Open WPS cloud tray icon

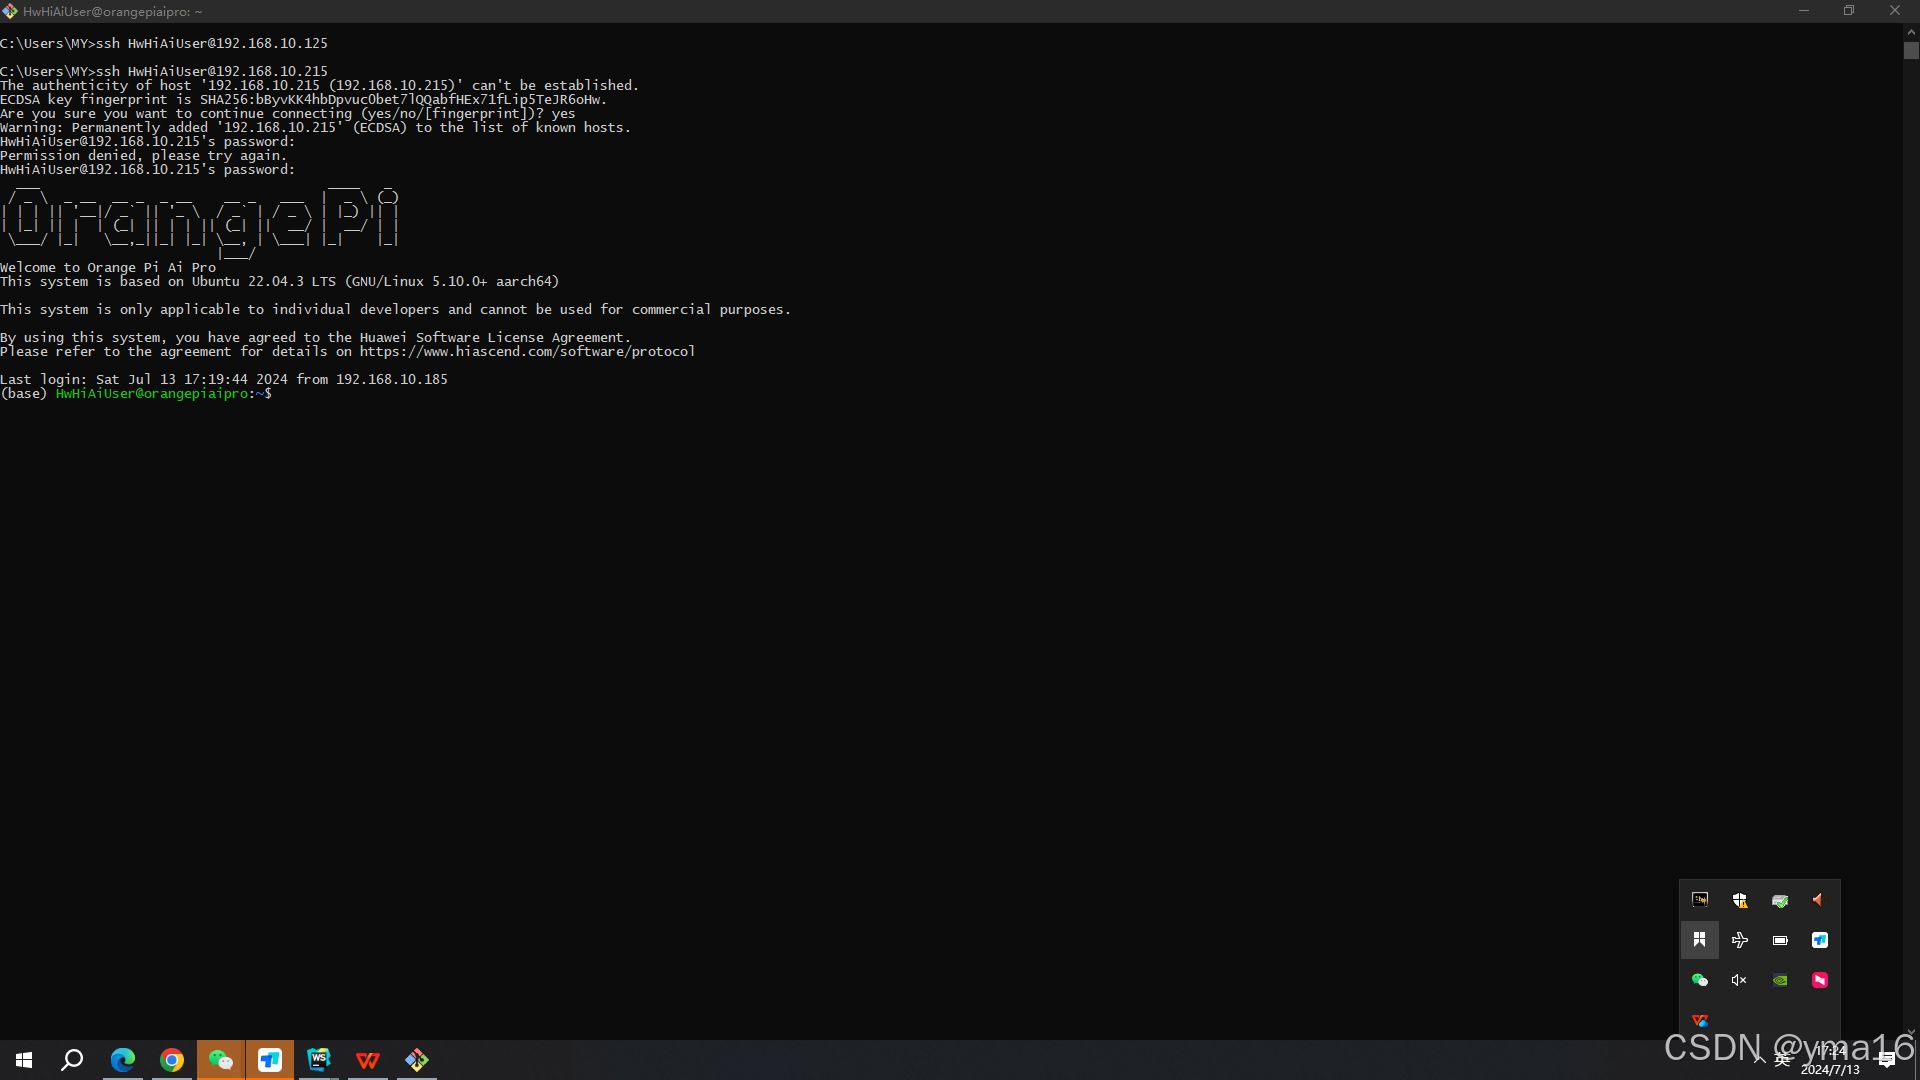point(1700,1020)
